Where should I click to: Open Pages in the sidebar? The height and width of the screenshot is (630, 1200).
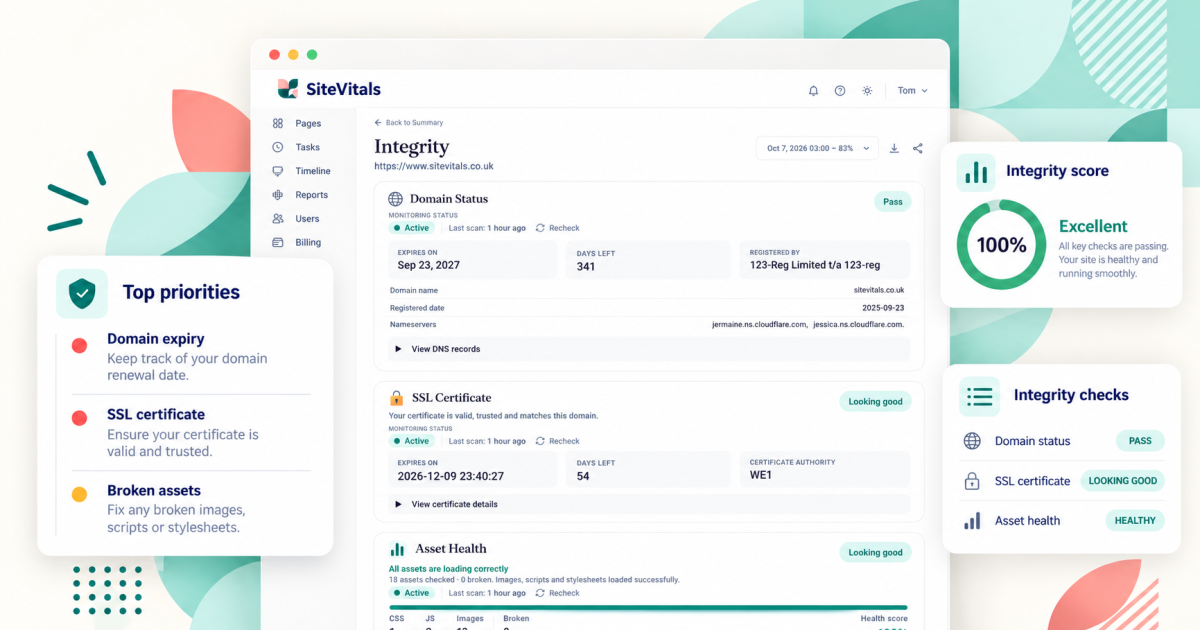(308, 123)
